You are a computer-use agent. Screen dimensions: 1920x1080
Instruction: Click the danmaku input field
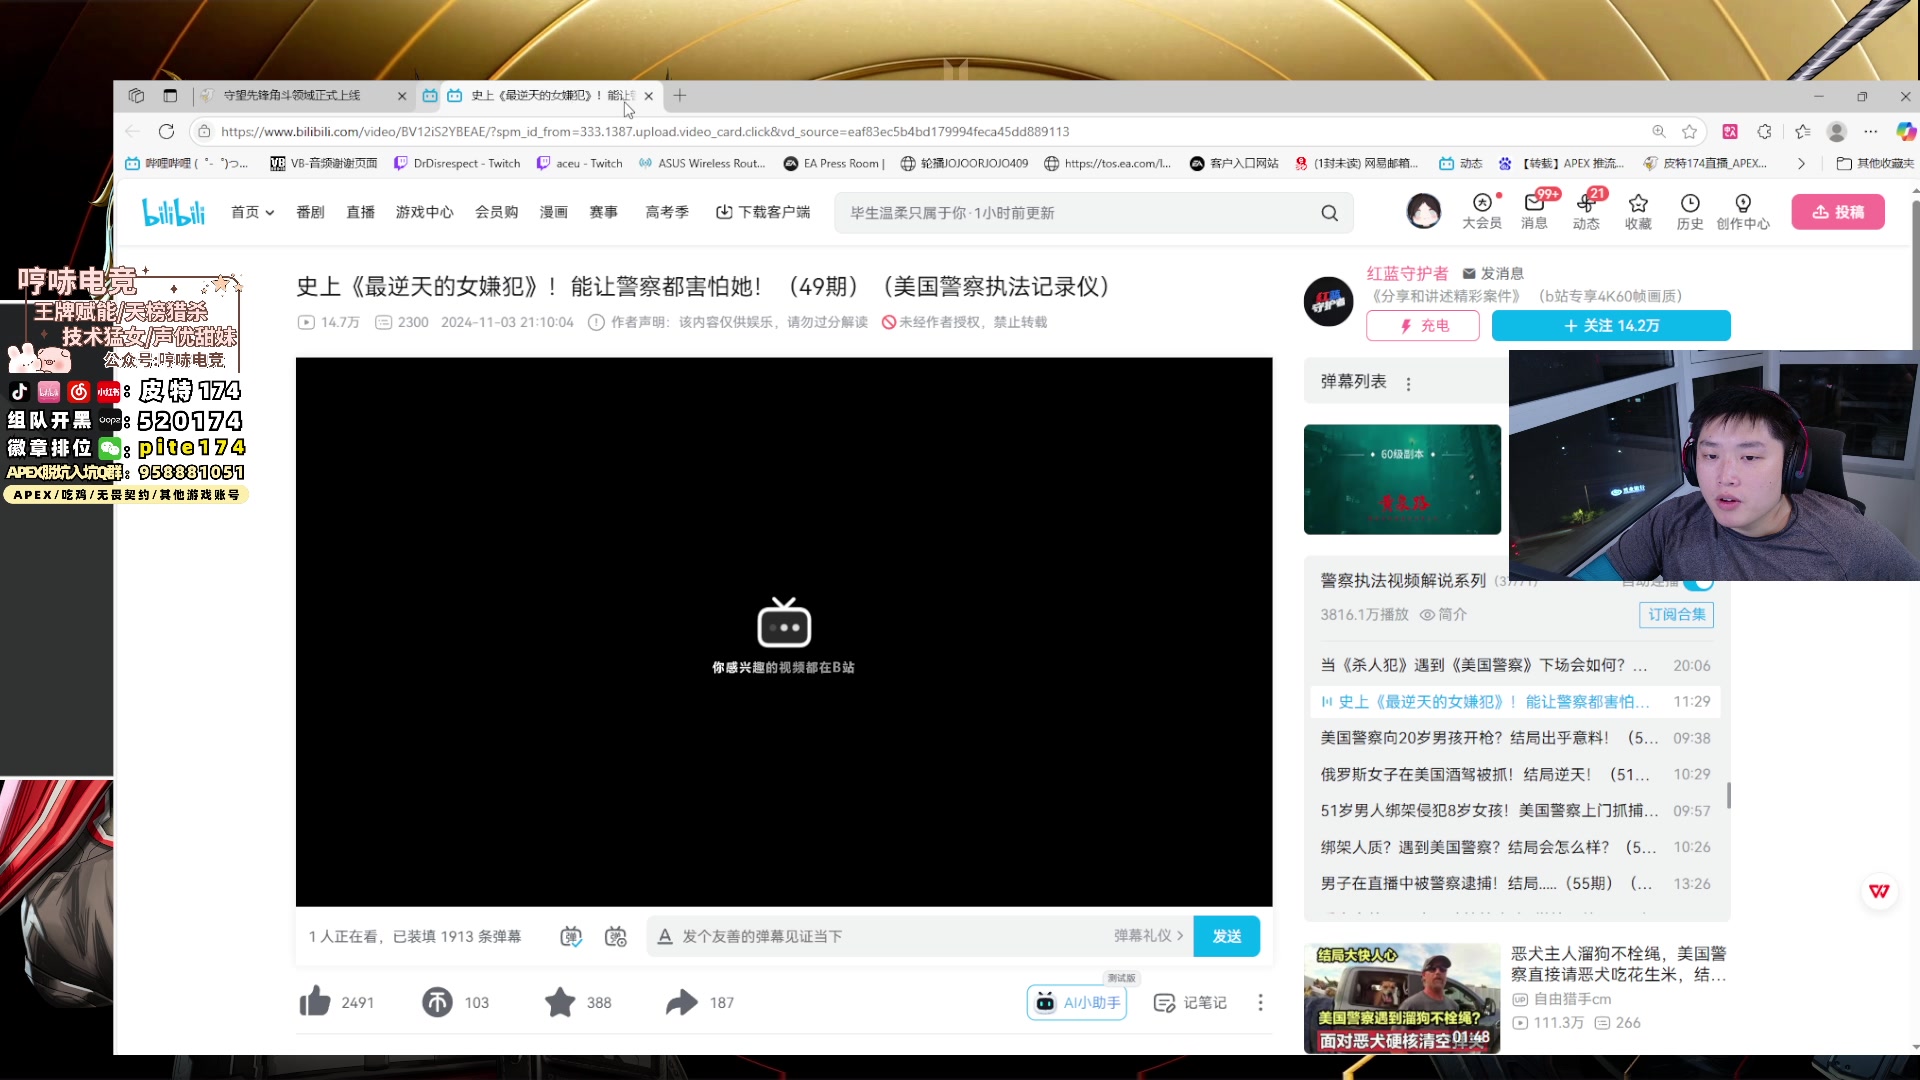click(890, 936)
